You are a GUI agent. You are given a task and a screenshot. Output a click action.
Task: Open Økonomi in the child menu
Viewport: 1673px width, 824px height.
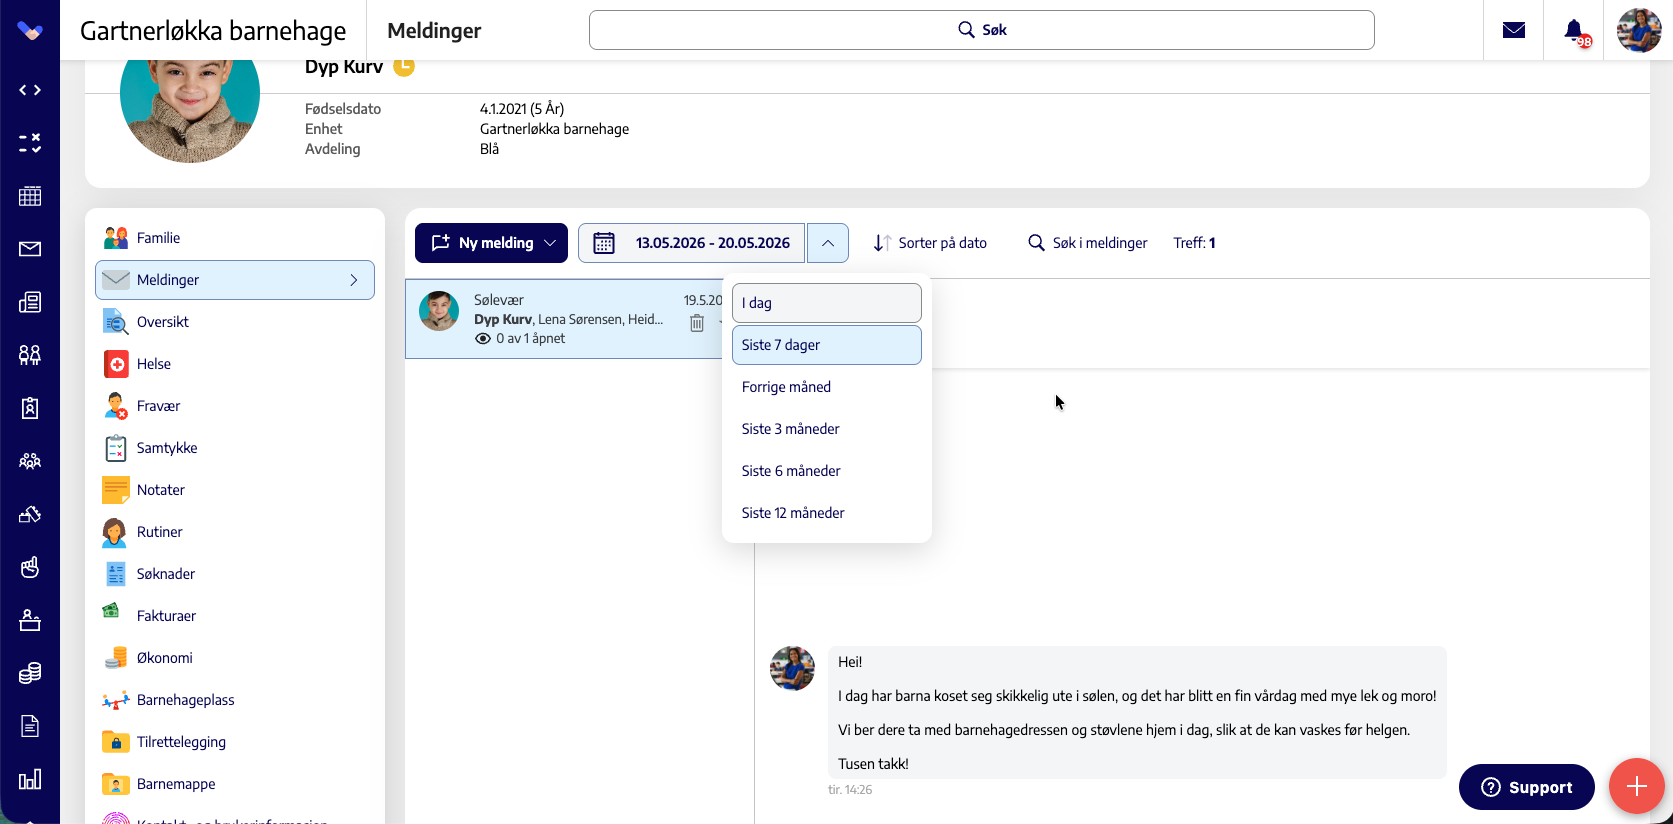235,658
